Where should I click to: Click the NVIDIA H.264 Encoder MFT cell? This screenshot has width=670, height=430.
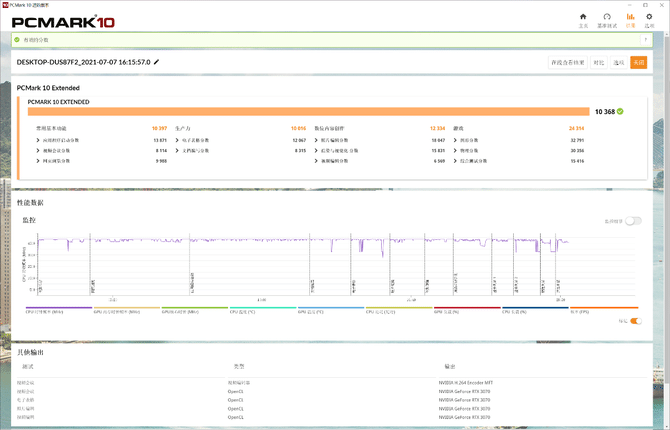[x=466, y=383]
